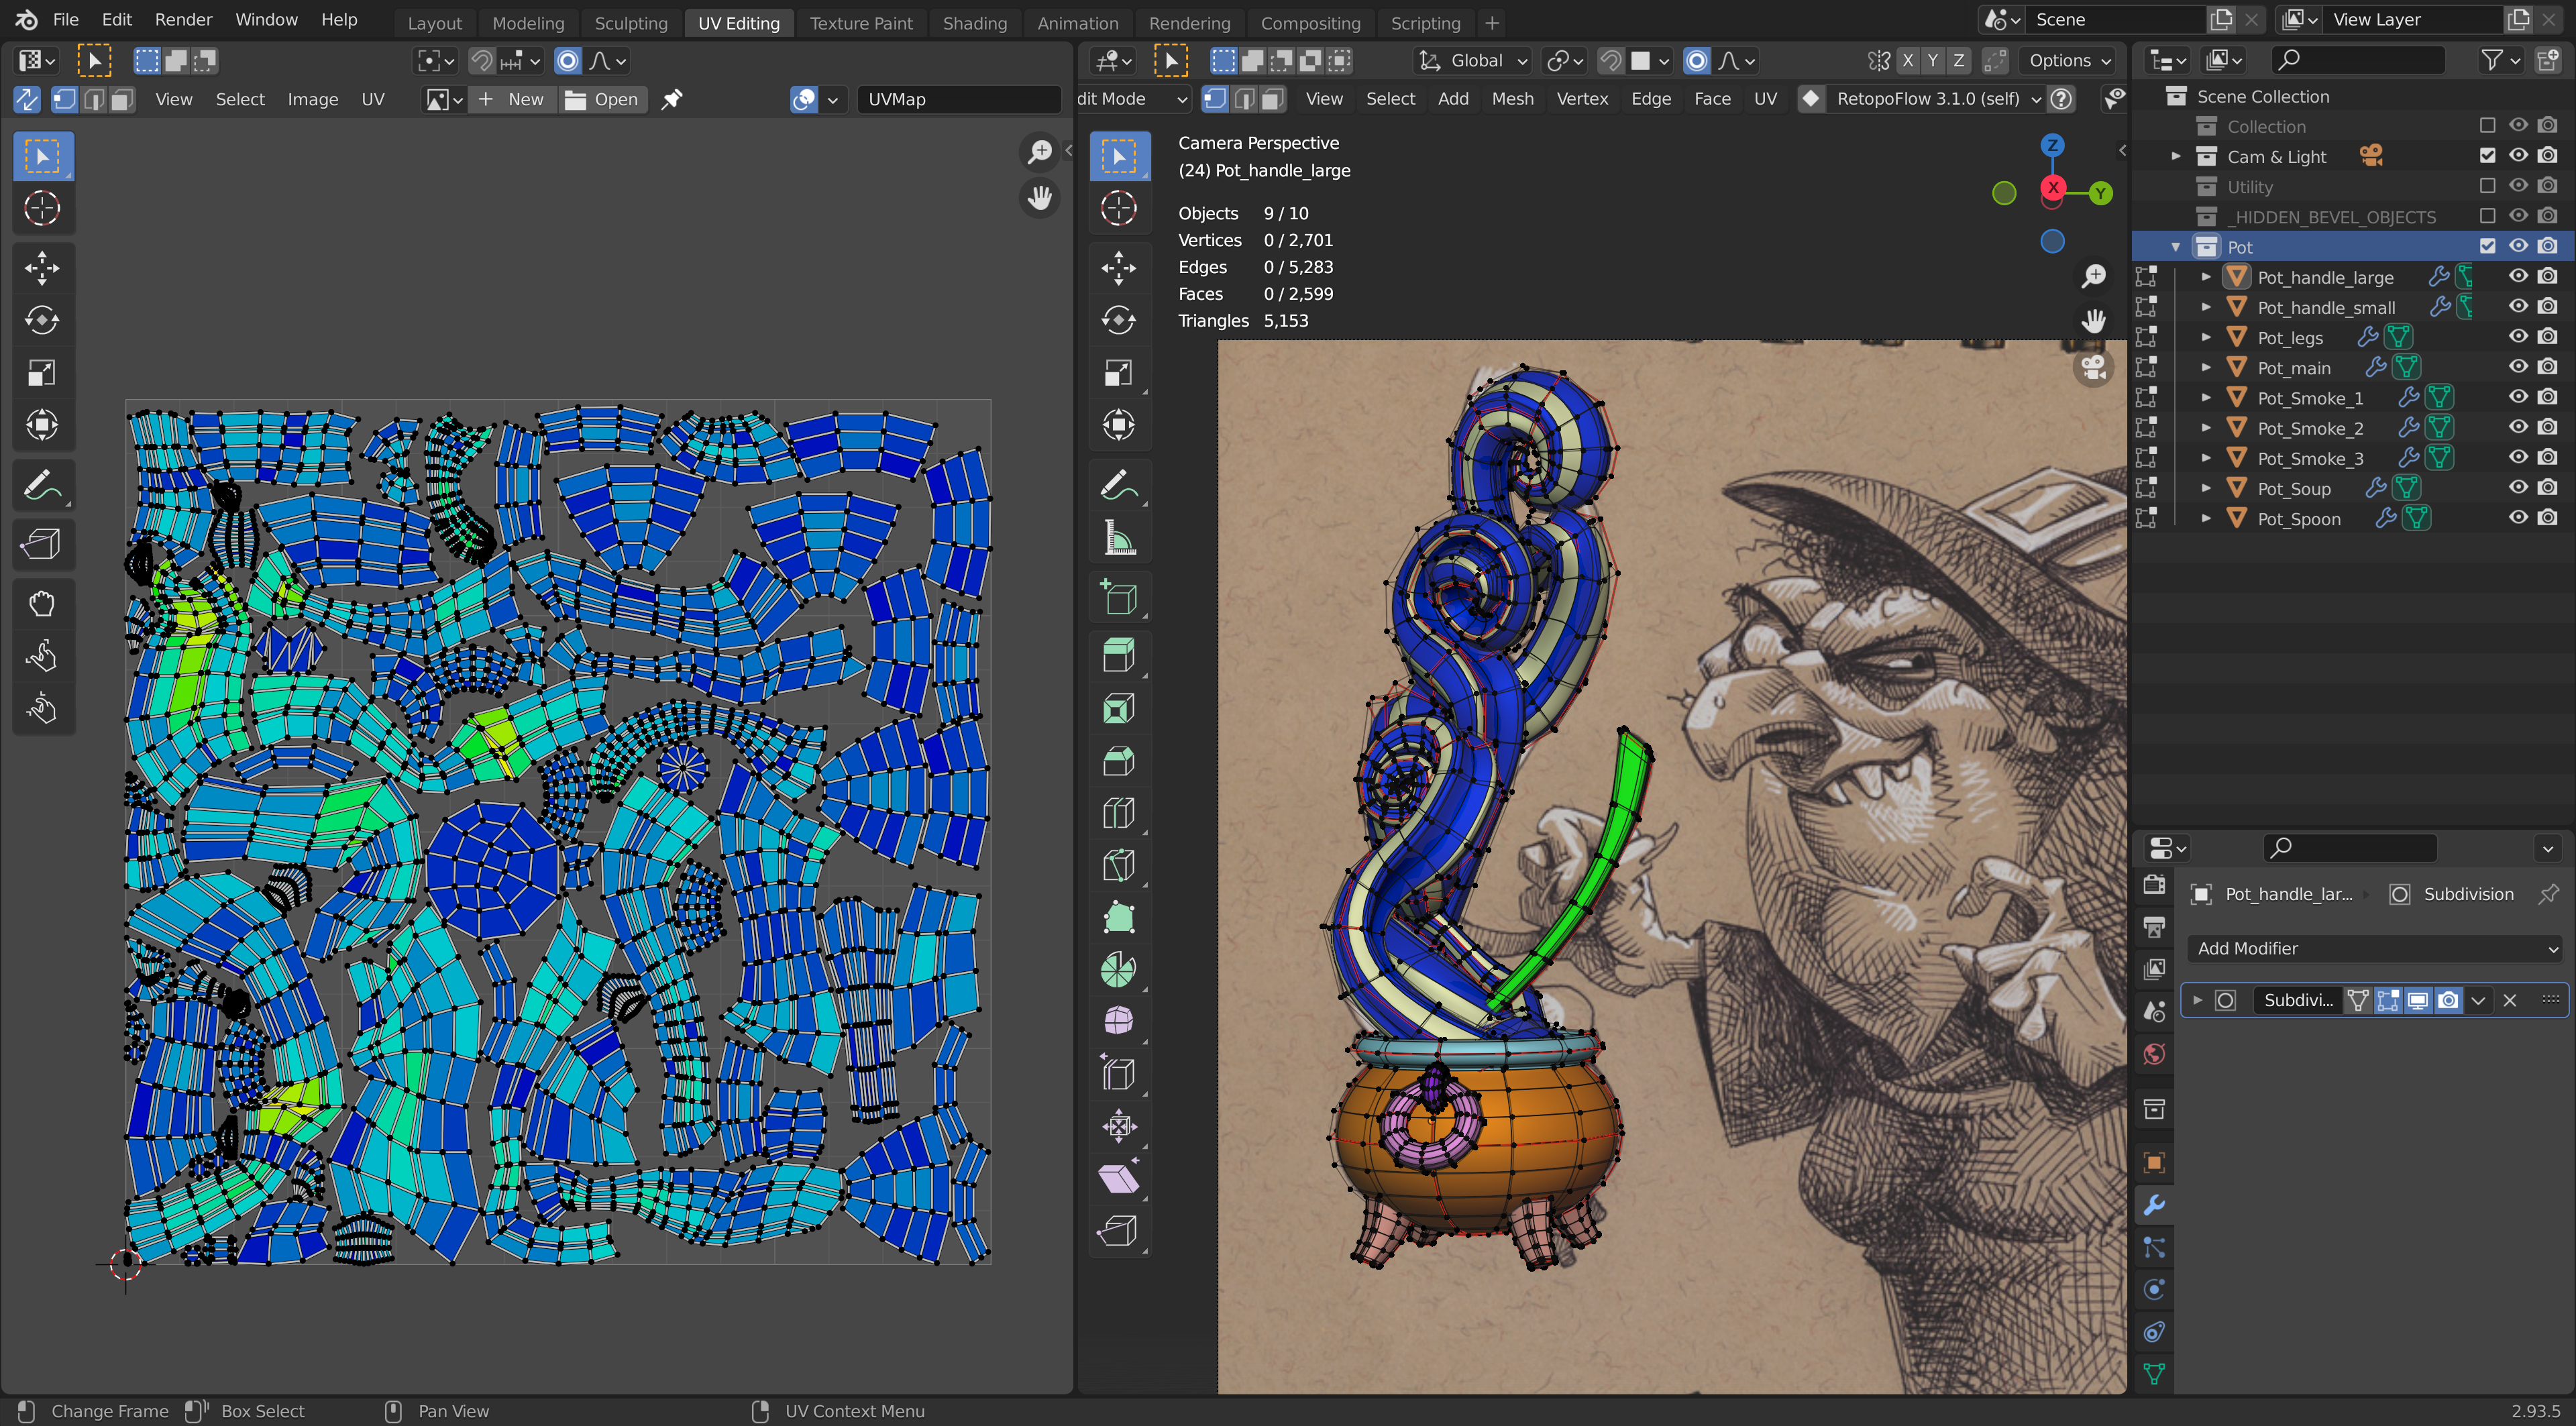Open the Global transform orientation dropdown
The height and width of the screenshot is (1426, 2576).
[x=1474, y=61]
